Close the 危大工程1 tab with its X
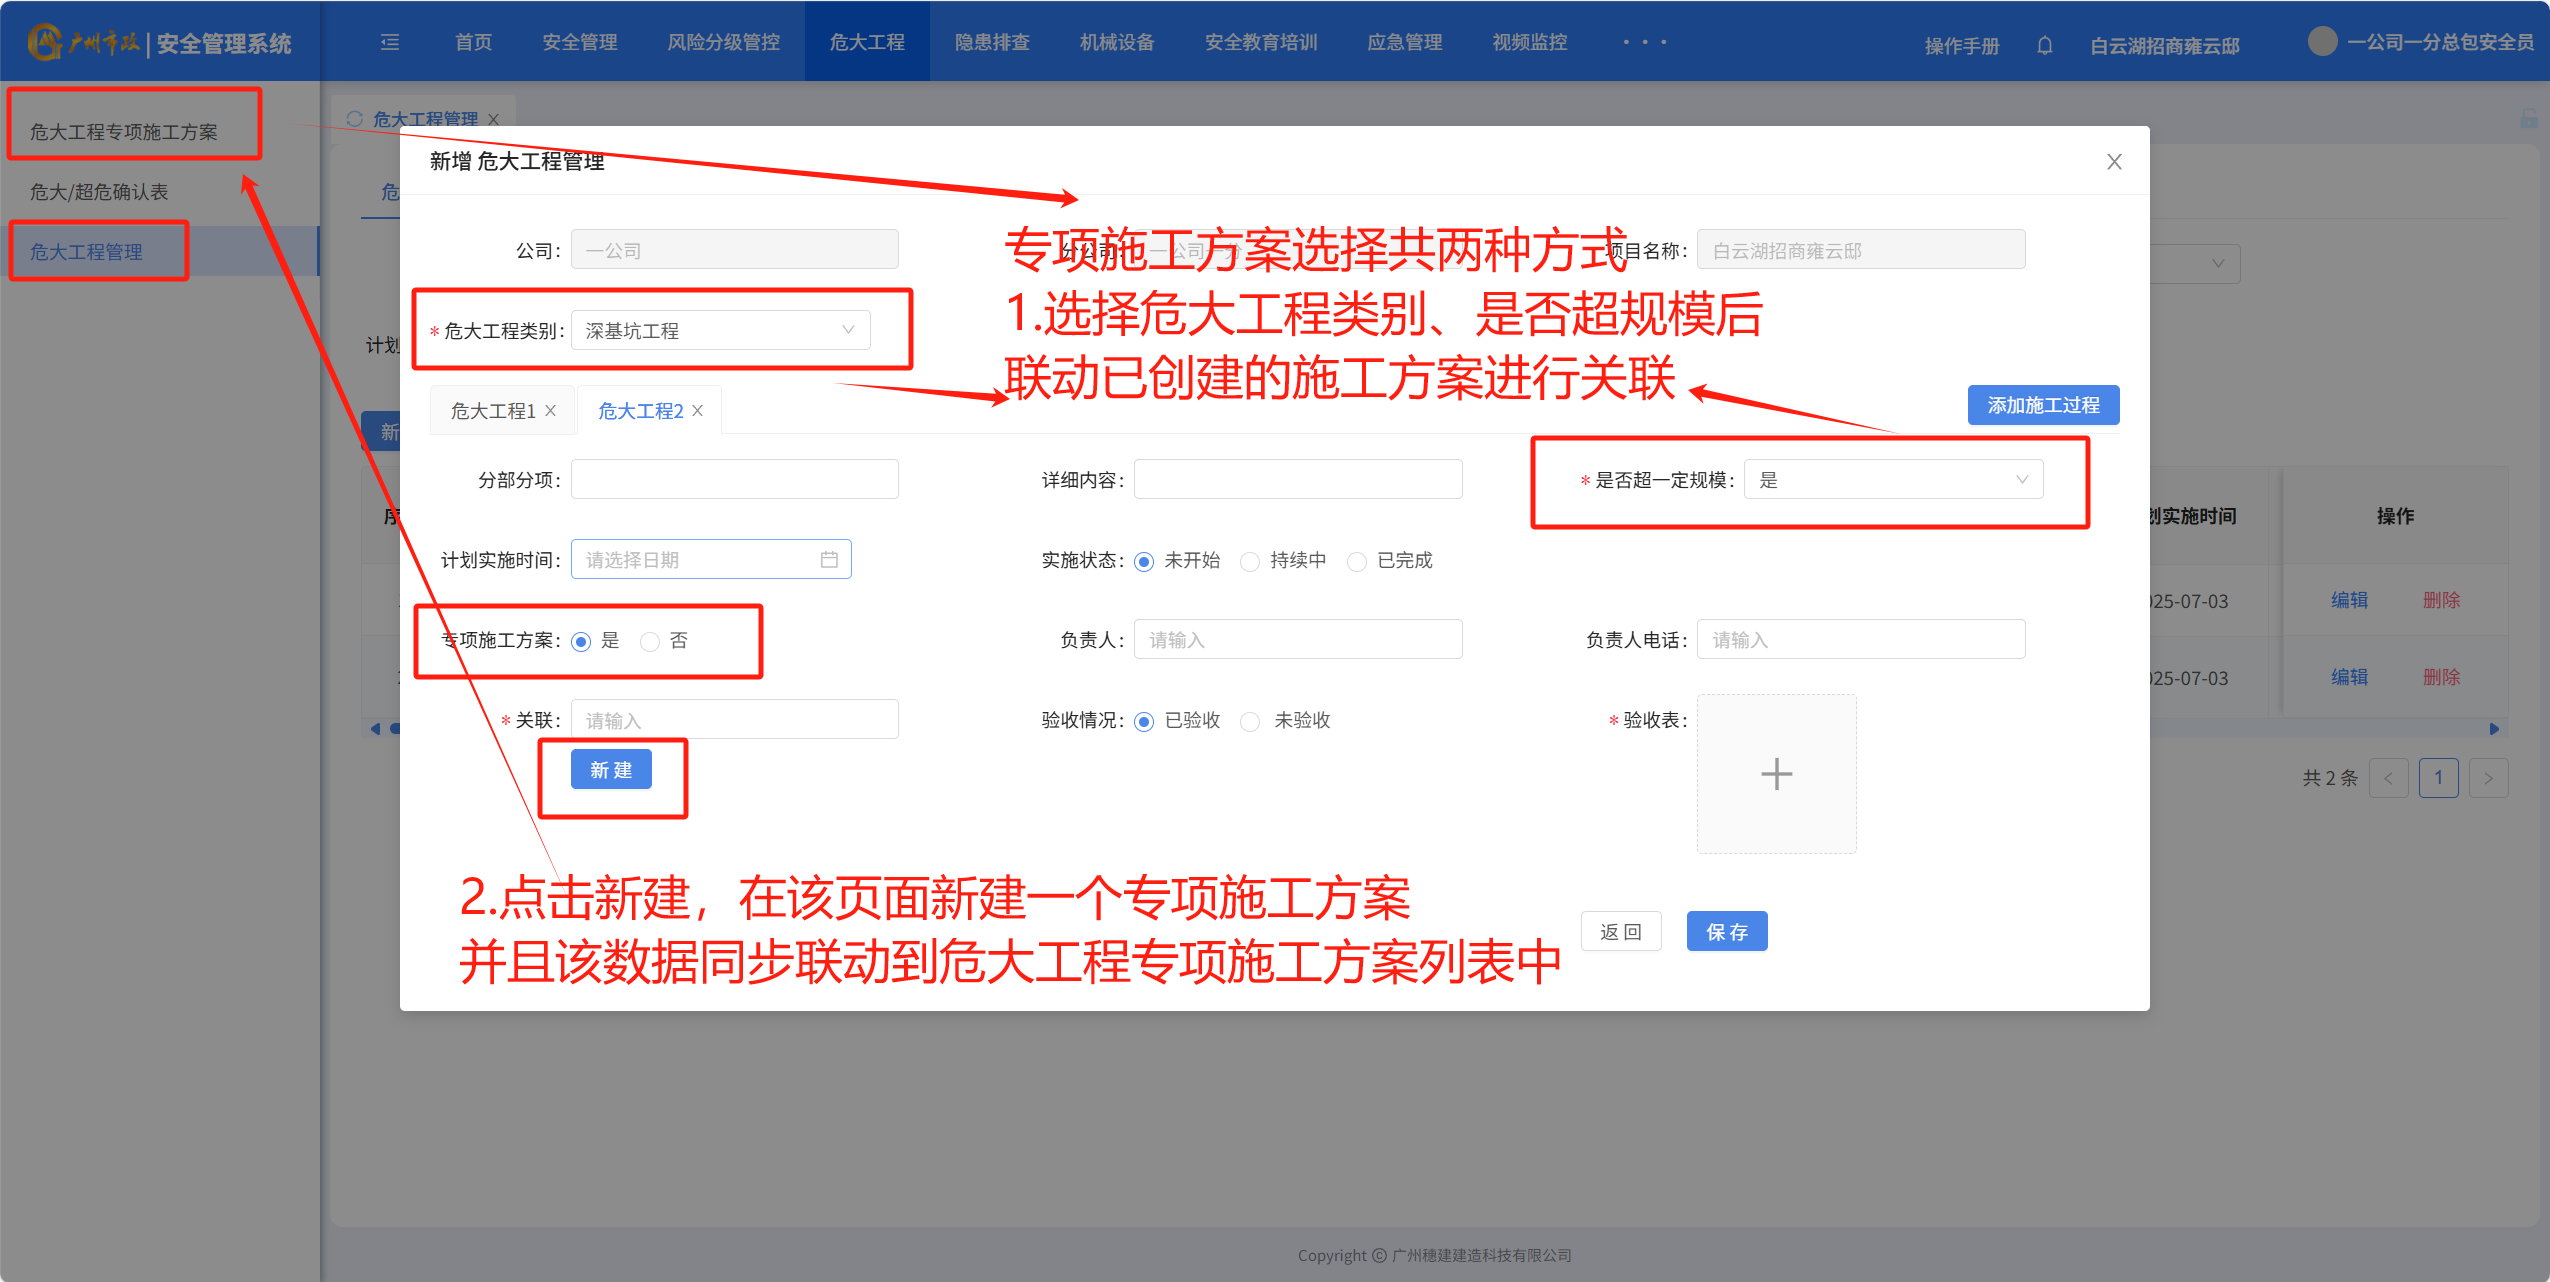The width and height of the screenshot is (2550, 1282). click(551, 411)
